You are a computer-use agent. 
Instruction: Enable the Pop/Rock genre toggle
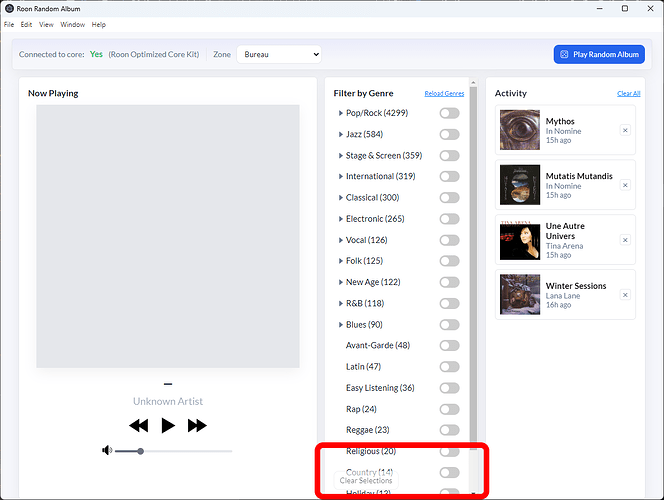pos(449,113)
